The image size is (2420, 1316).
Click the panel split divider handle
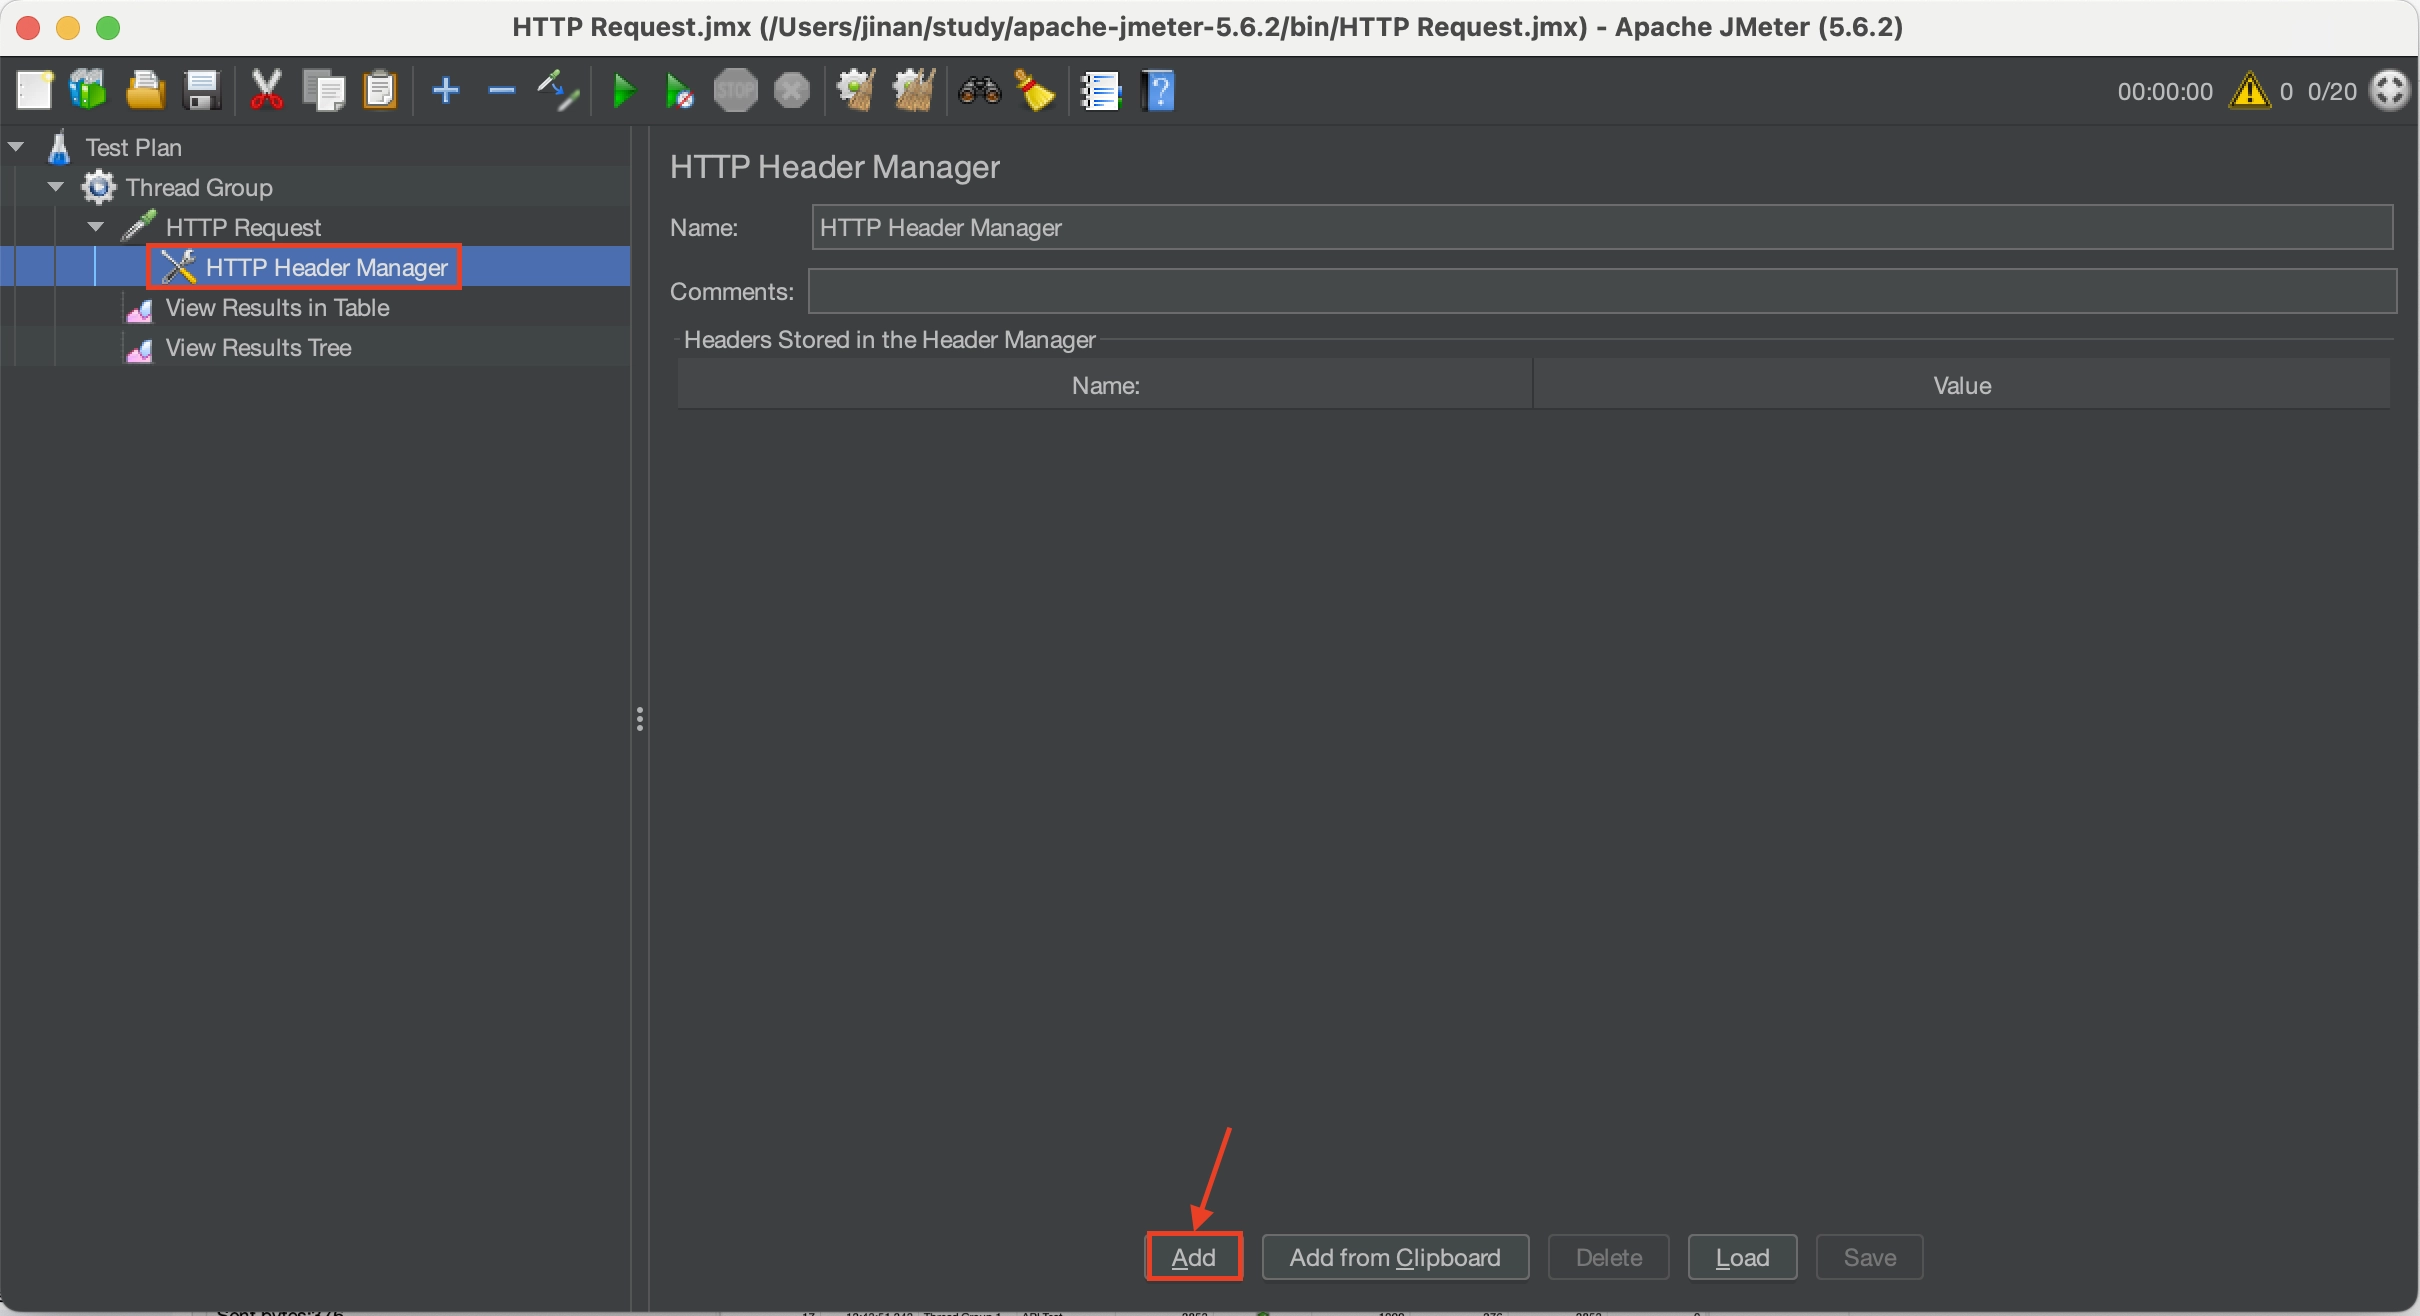point(640,719)
